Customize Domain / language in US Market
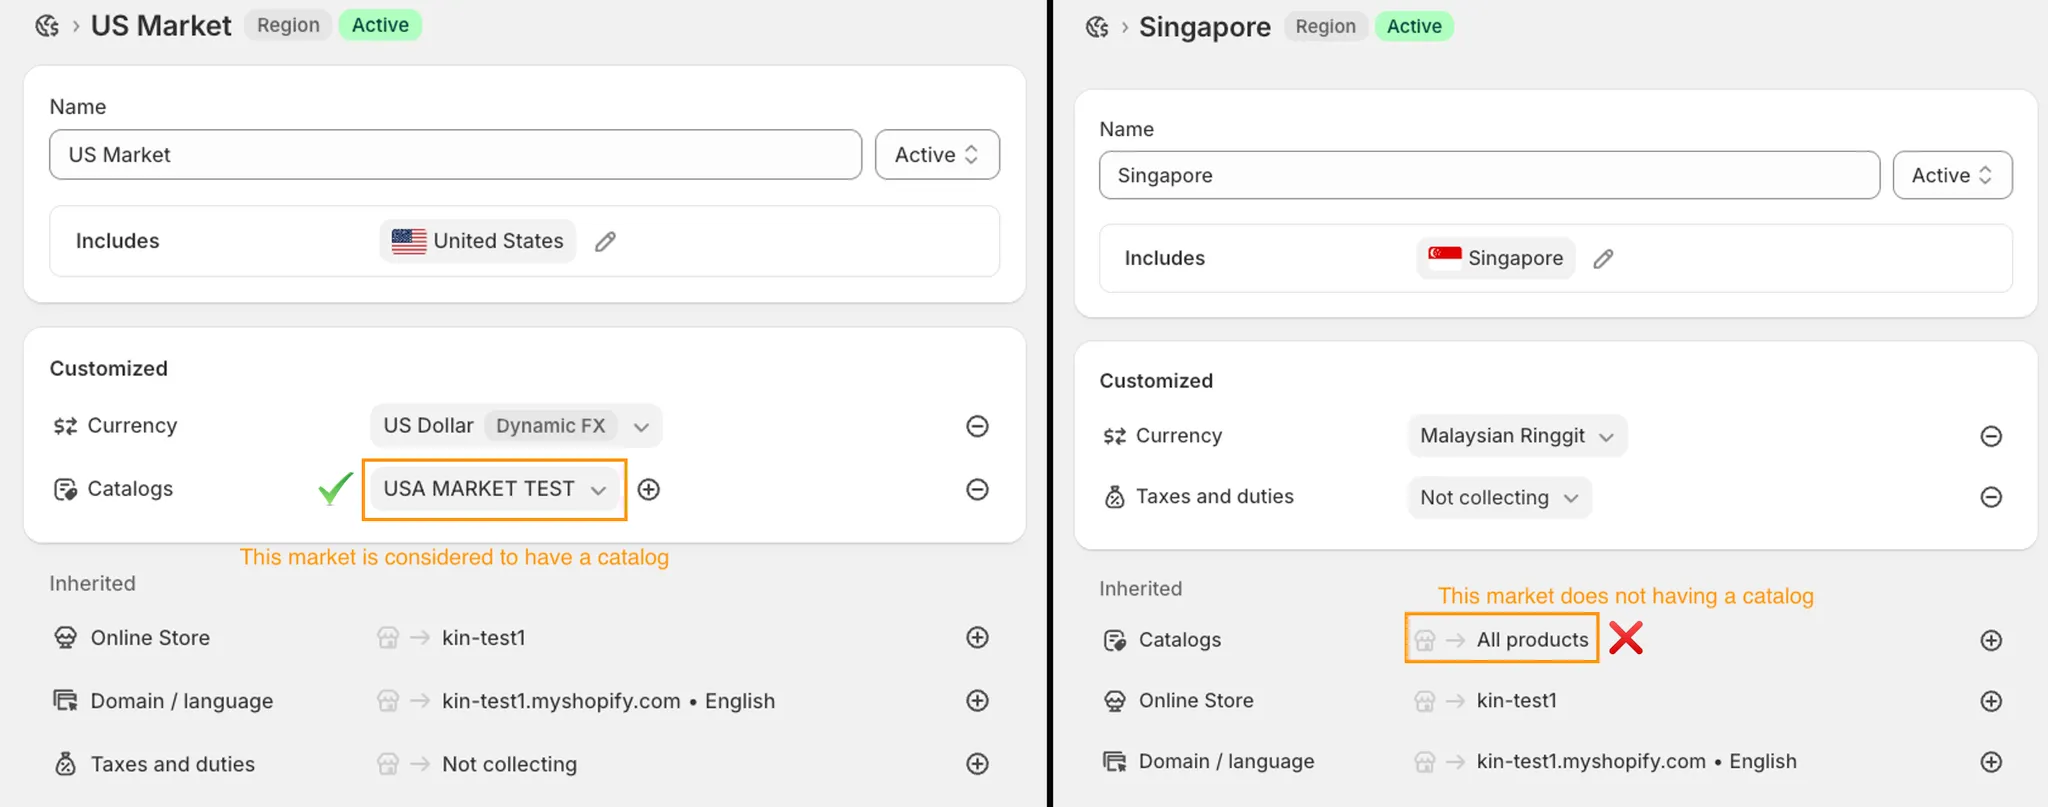Image resolution: width=2048 pixels, height=807 pixels. tap(977, 701)
